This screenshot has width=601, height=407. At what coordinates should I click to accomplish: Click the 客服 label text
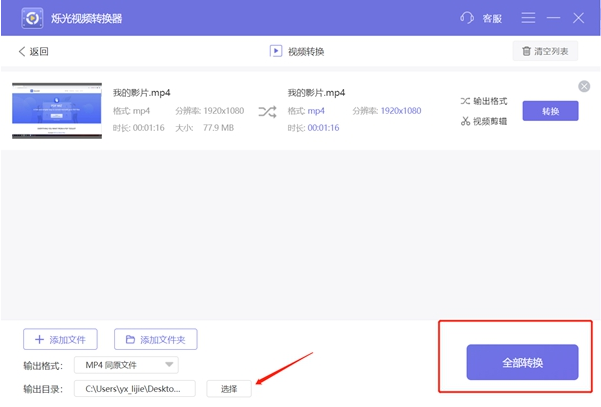coord(492,18)
